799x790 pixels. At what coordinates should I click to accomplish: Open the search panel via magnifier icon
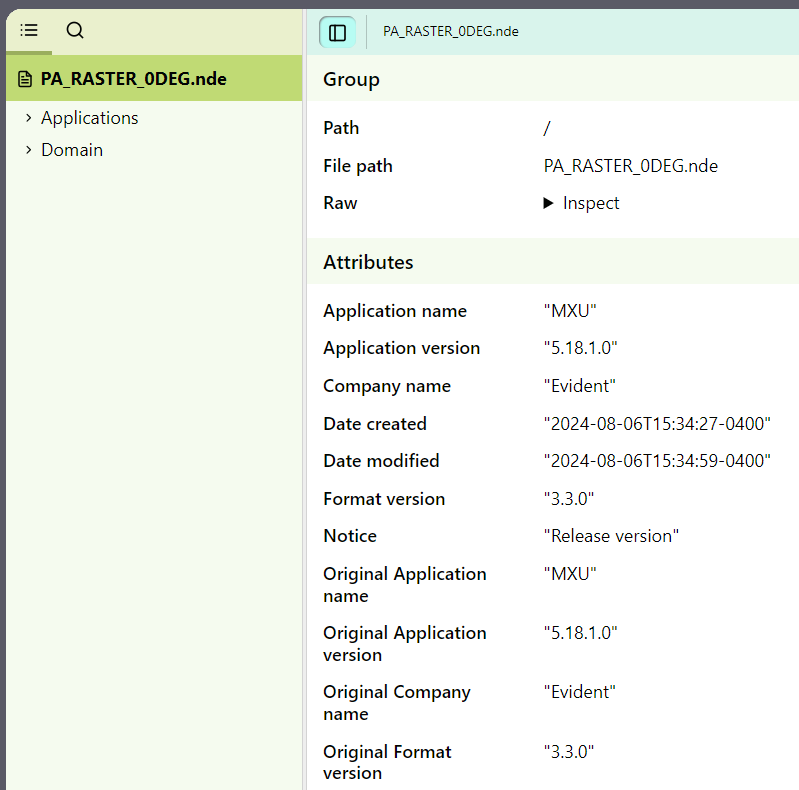75,31
